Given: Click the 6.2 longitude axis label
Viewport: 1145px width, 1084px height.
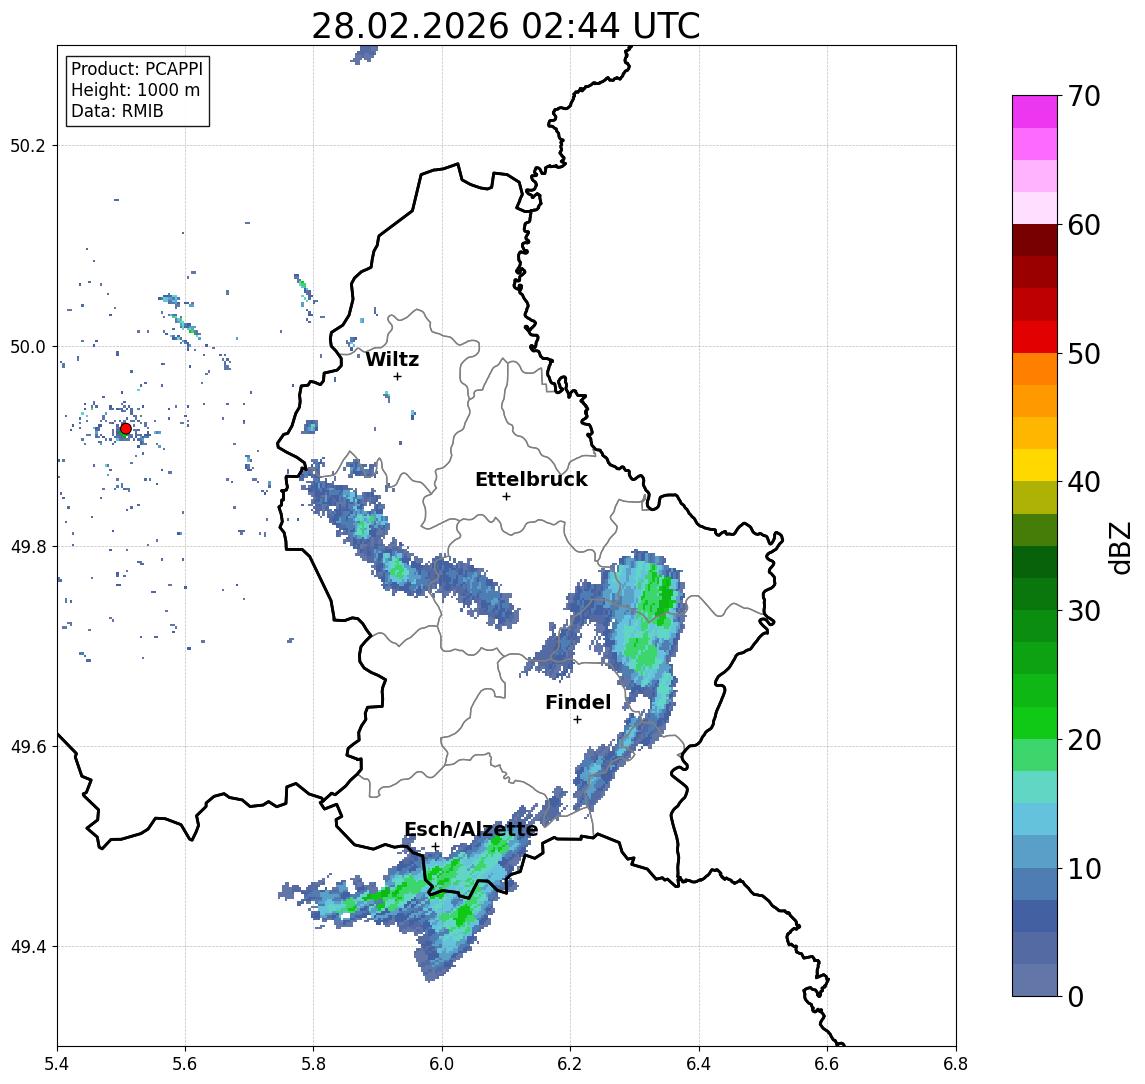Looking at the screenshot, I should coord(570,1064).
